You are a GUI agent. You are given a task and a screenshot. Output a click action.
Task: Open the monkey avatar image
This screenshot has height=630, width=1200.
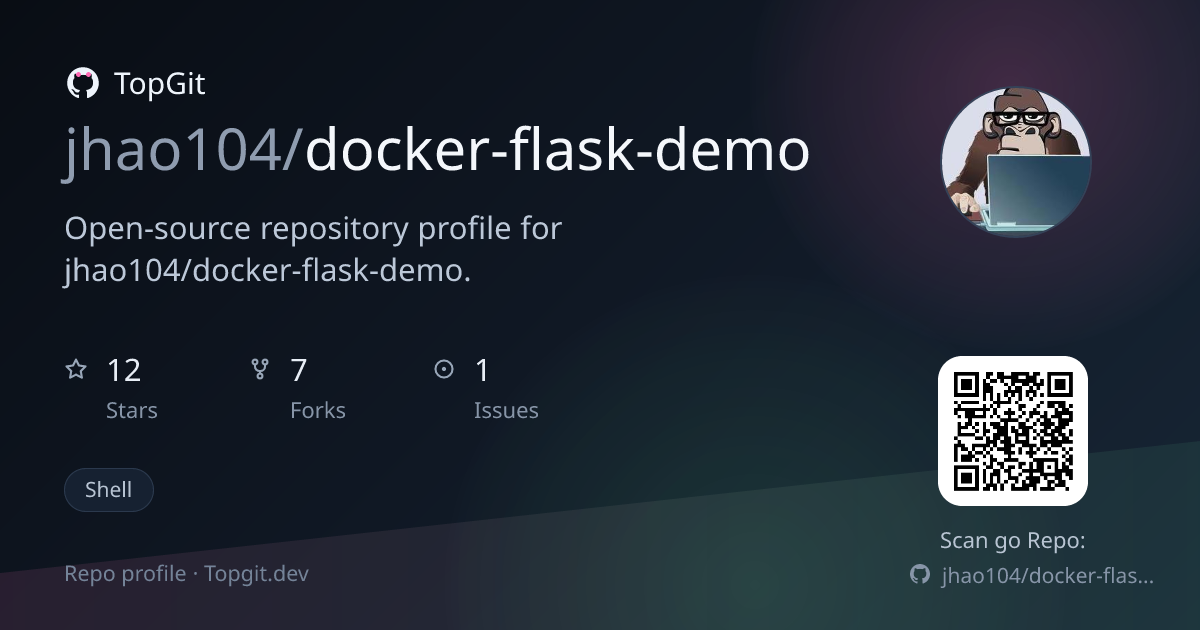coord(1016,162)
